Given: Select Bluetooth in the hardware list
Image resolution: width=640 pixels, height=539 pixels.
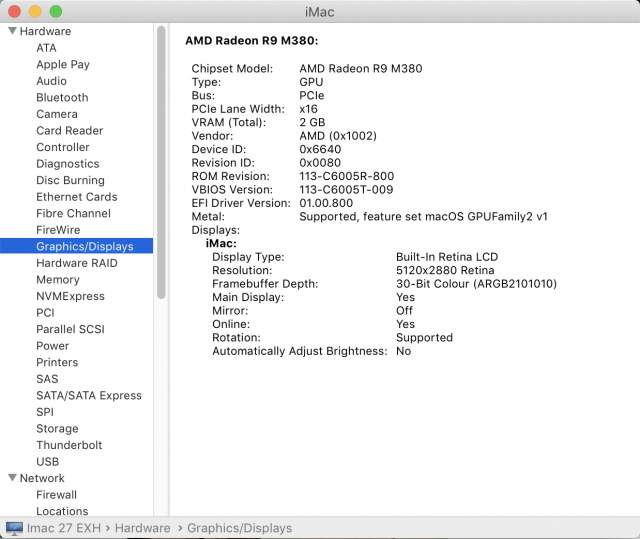Looking at the screenshot, I should coord(62,97).
